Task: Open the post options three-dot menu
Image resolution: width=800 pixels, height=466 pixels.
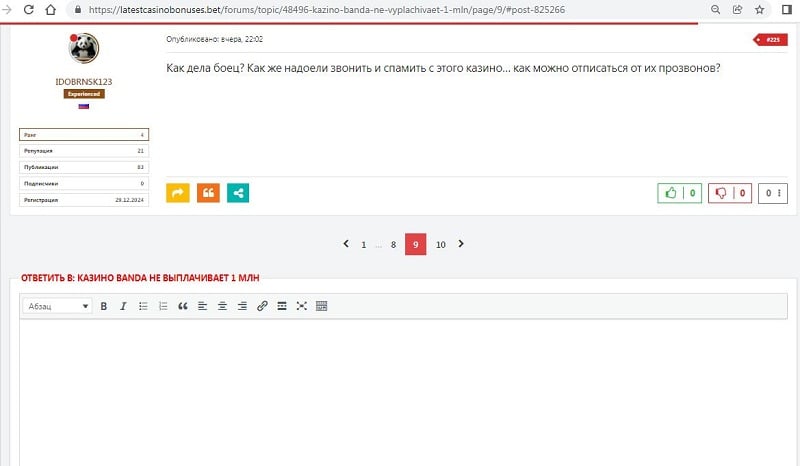Action: (779, 193)
